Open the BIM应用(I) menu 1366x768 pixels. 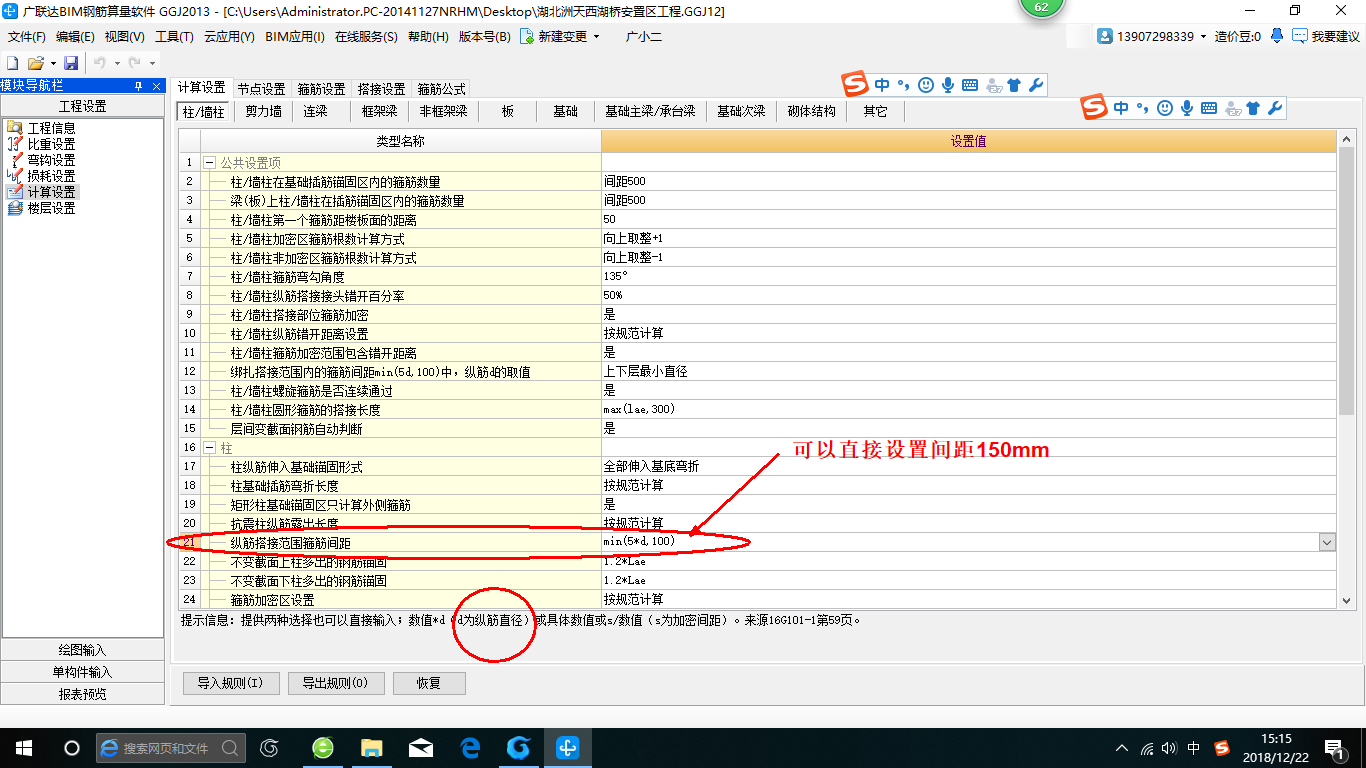[295, 37]
